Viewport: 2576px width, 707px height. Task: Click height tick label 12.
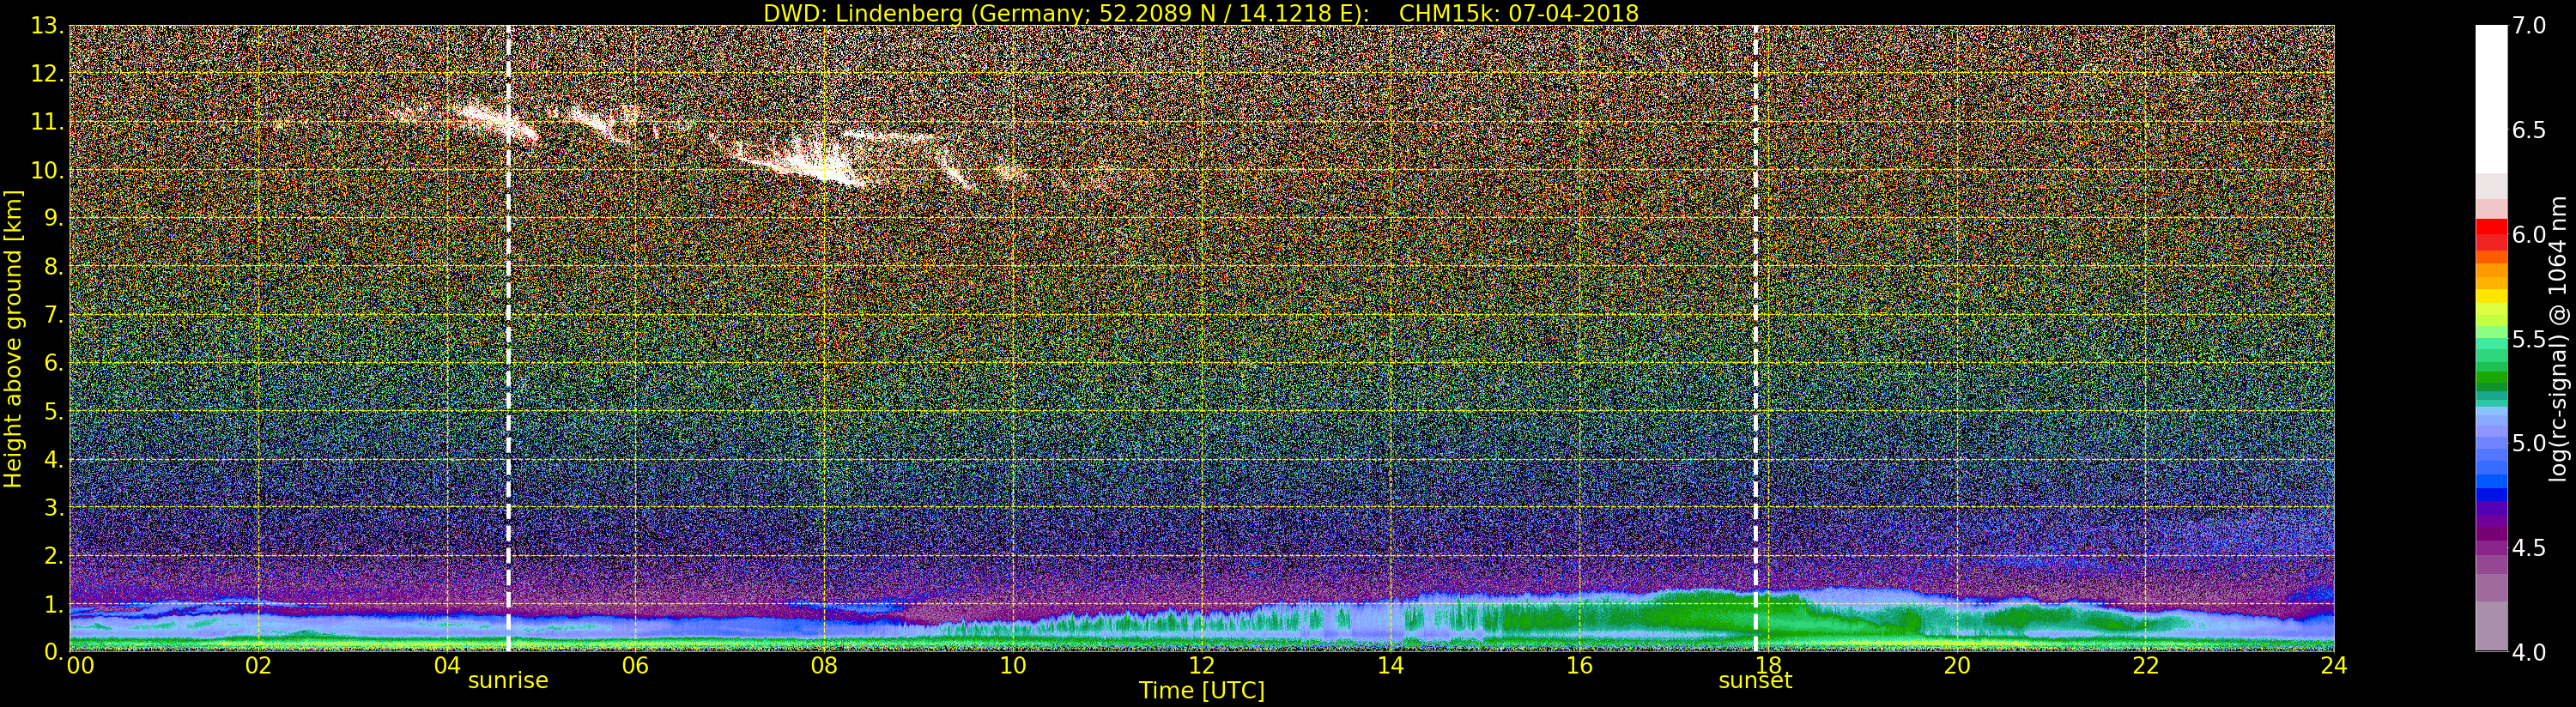pos(47,74)
